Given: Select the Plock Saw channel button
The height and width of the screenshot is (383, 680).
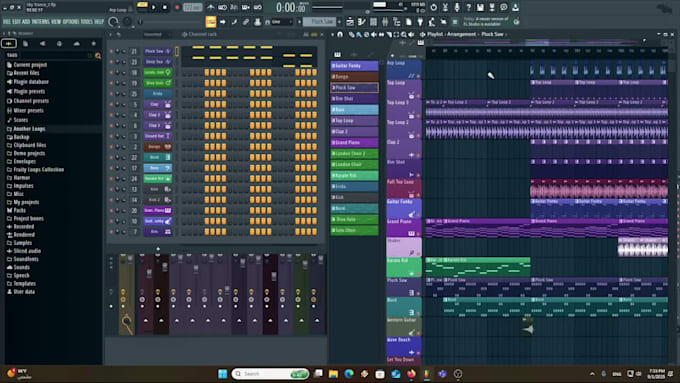Looking at the screenshot, I should [158, 51].
